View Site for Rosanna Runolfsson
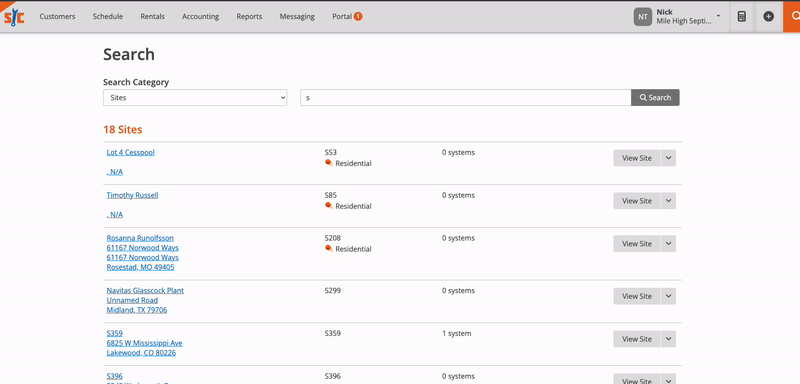Screen dimensions: 800x384 click(637, 244)
